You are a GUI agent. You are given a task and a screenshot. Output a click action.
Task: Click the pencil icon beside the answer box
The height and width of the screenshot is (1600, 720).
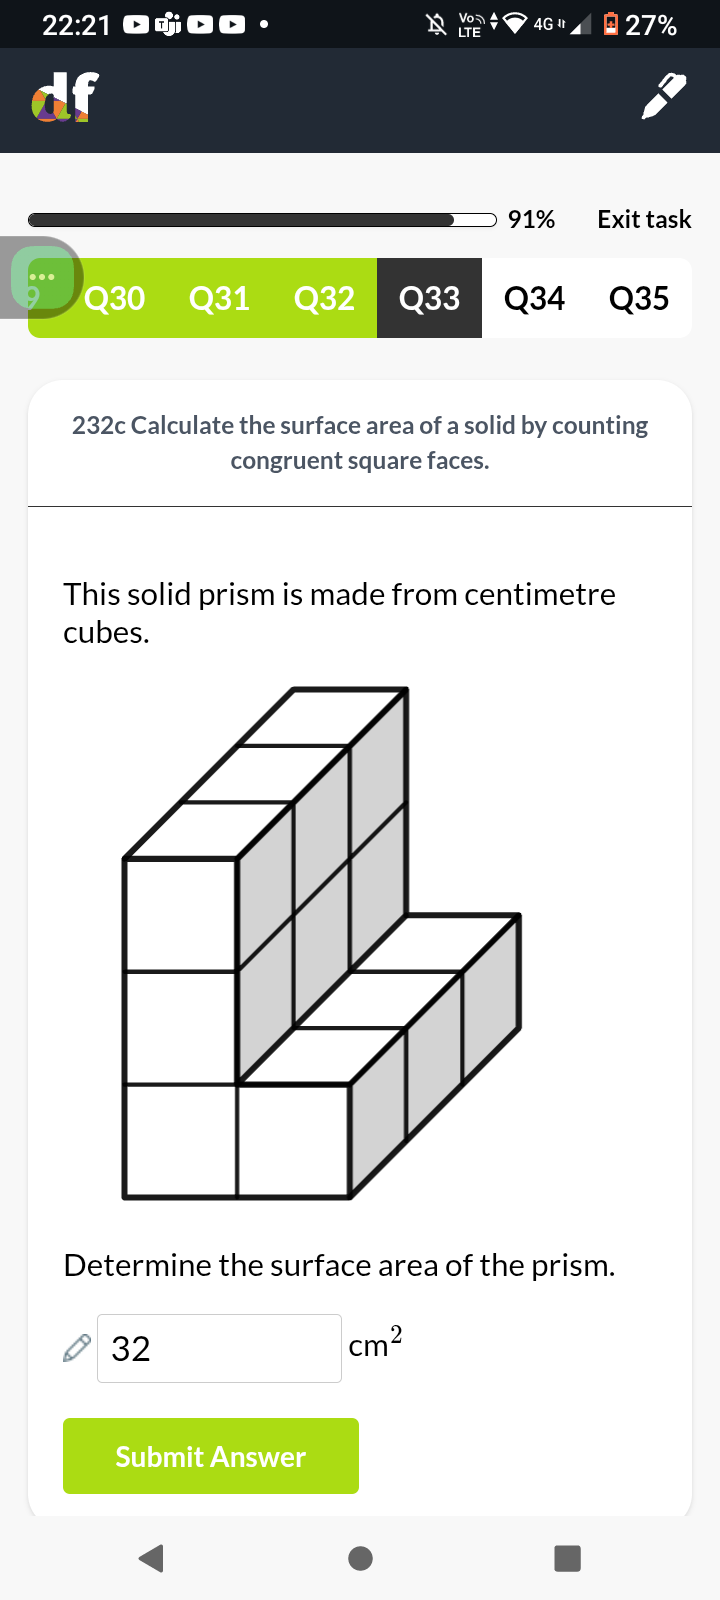tap(74, 1347)
